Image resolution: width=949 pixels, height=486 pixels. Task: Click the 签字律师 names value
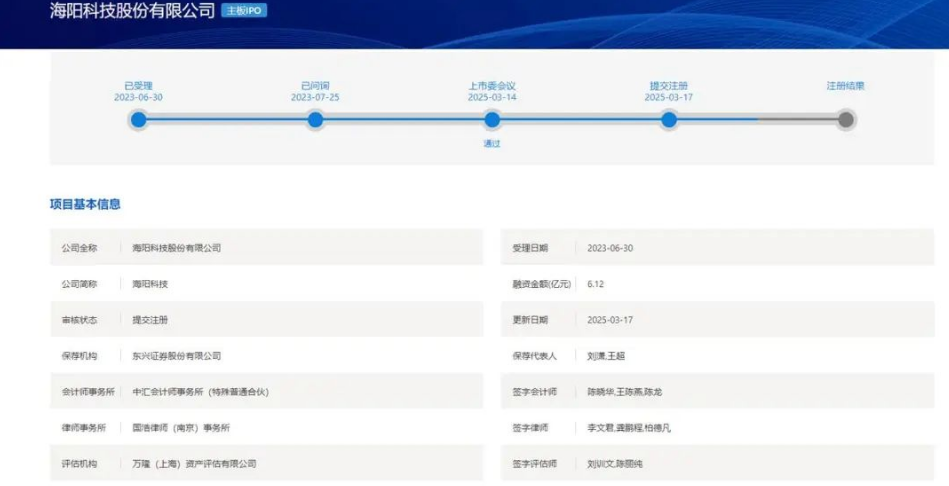[629, 428]
